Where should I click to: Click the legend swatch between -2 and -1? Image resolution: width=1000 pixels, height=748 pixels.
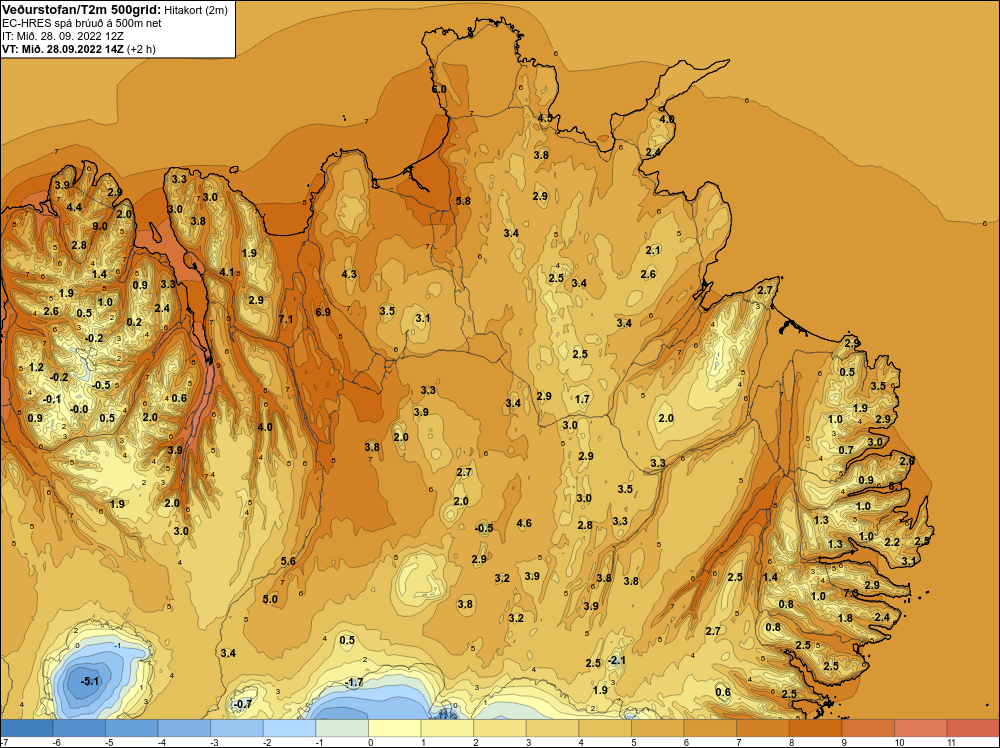[290, 728]
